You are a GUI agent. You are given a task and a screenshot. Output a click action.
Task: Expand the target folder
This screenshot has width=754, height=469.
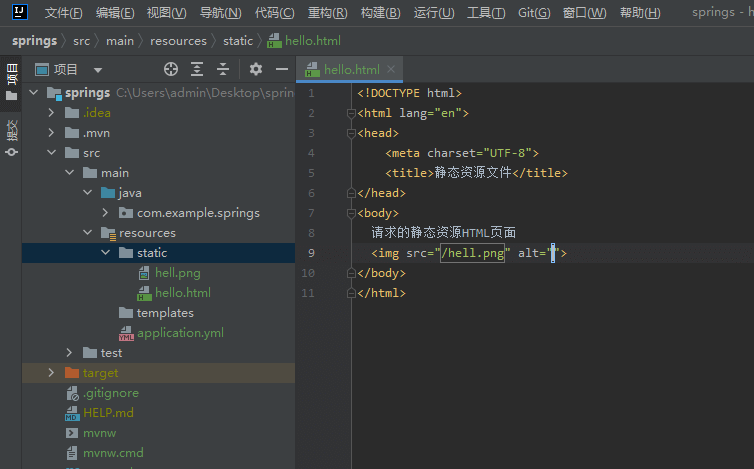[51, 373]
